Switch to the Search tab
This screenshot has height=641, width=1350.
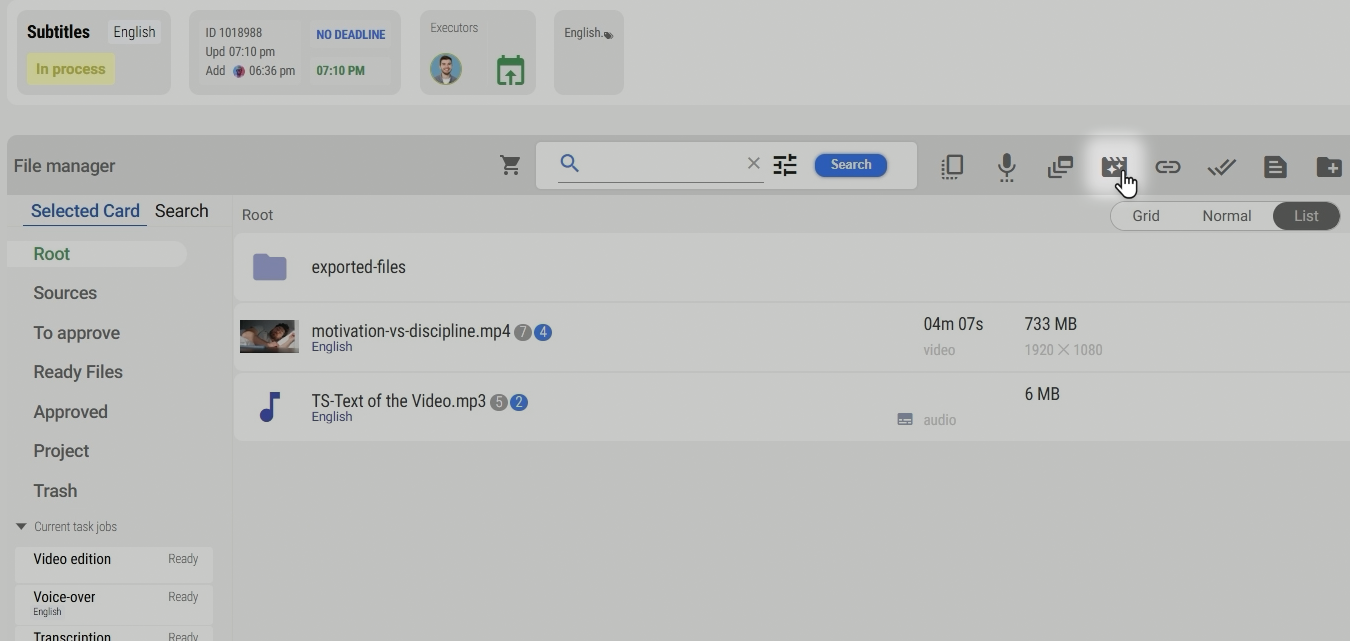click(x=181, y=211)
